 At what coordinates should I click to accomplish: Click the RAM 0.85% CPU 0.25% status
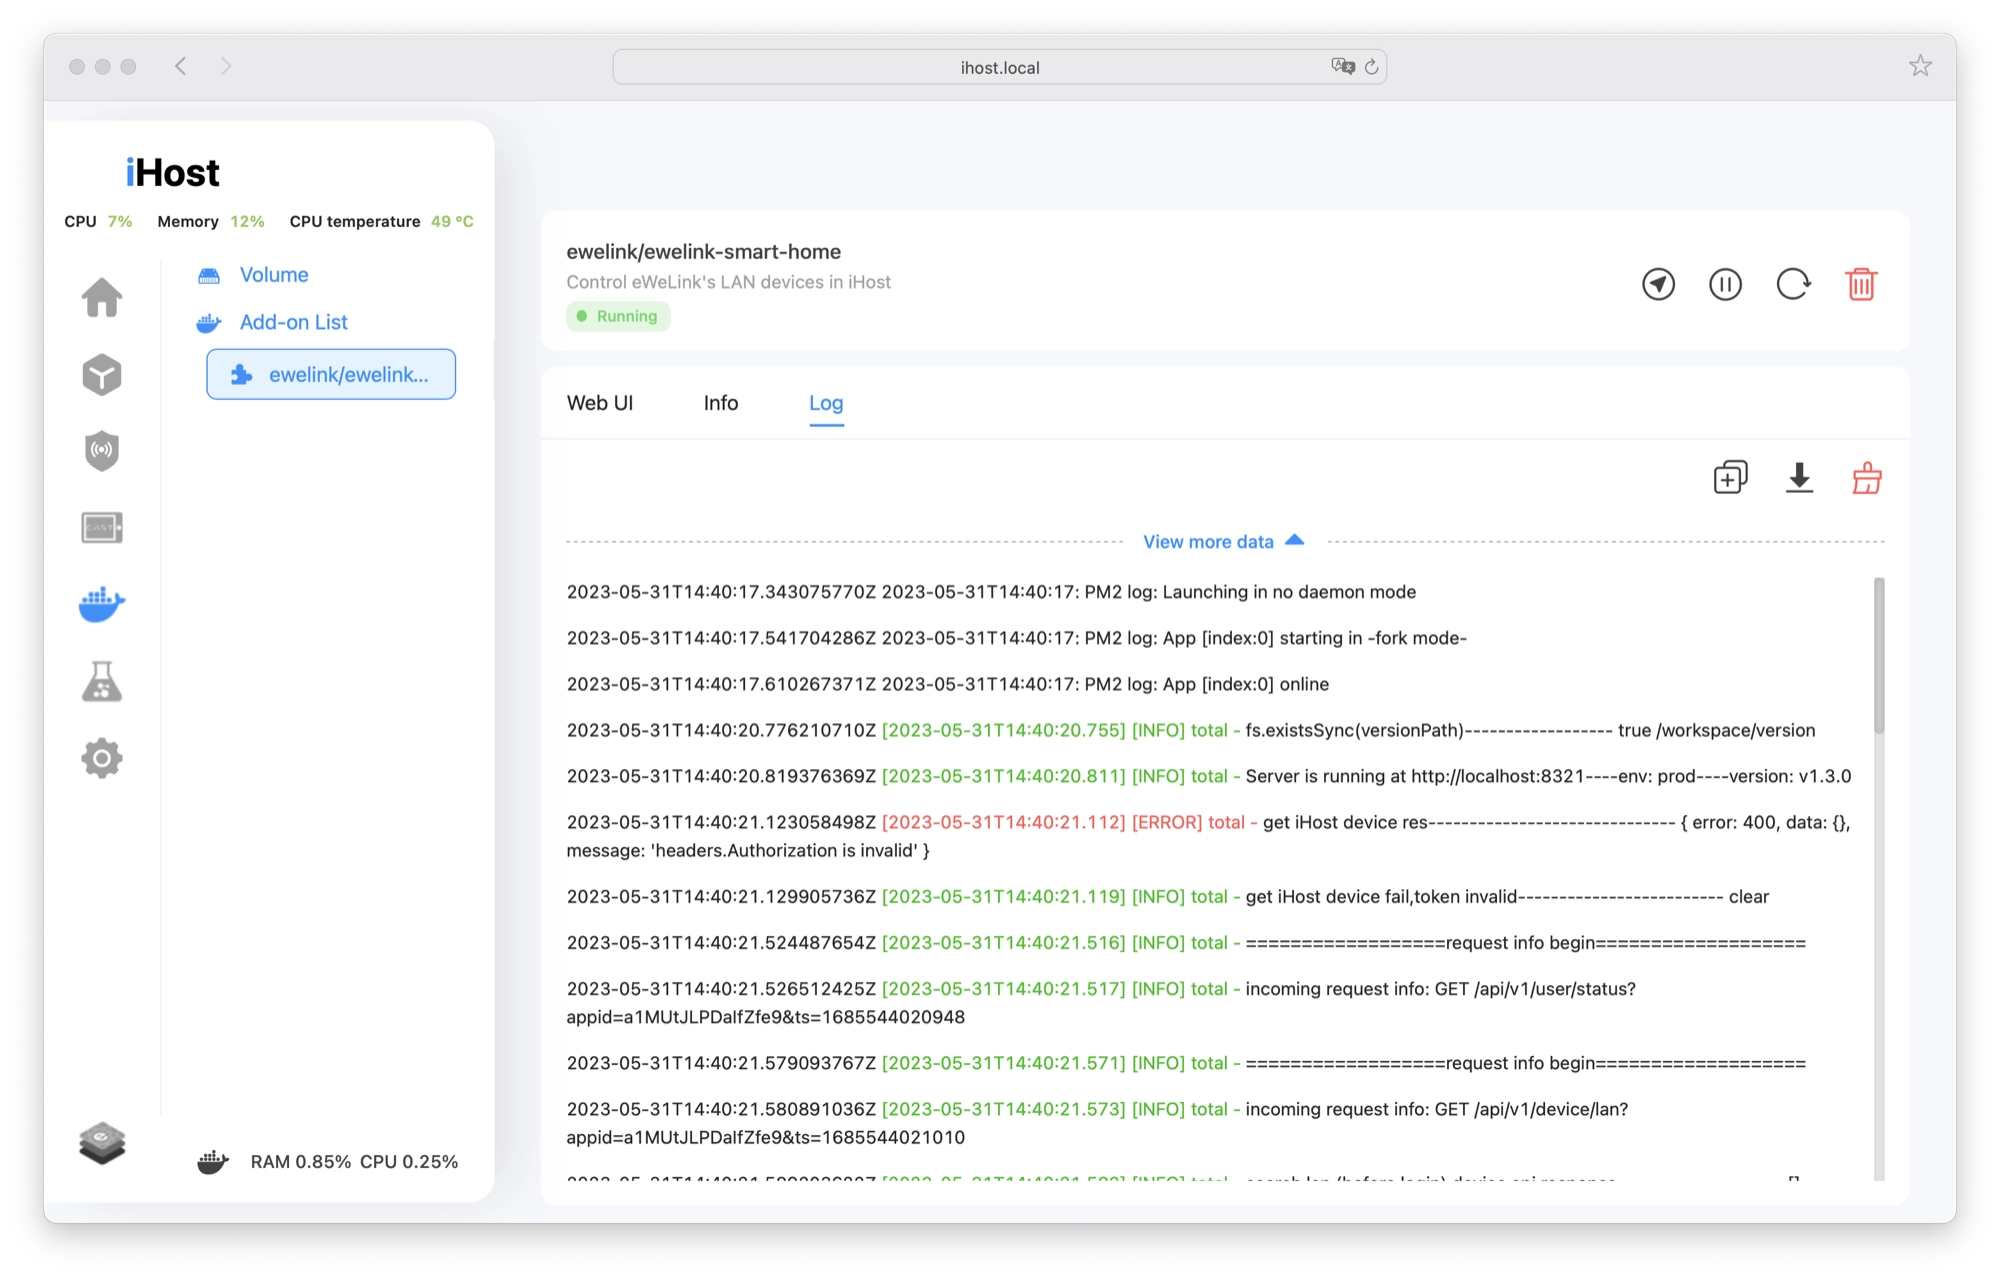coord(354,1161)
